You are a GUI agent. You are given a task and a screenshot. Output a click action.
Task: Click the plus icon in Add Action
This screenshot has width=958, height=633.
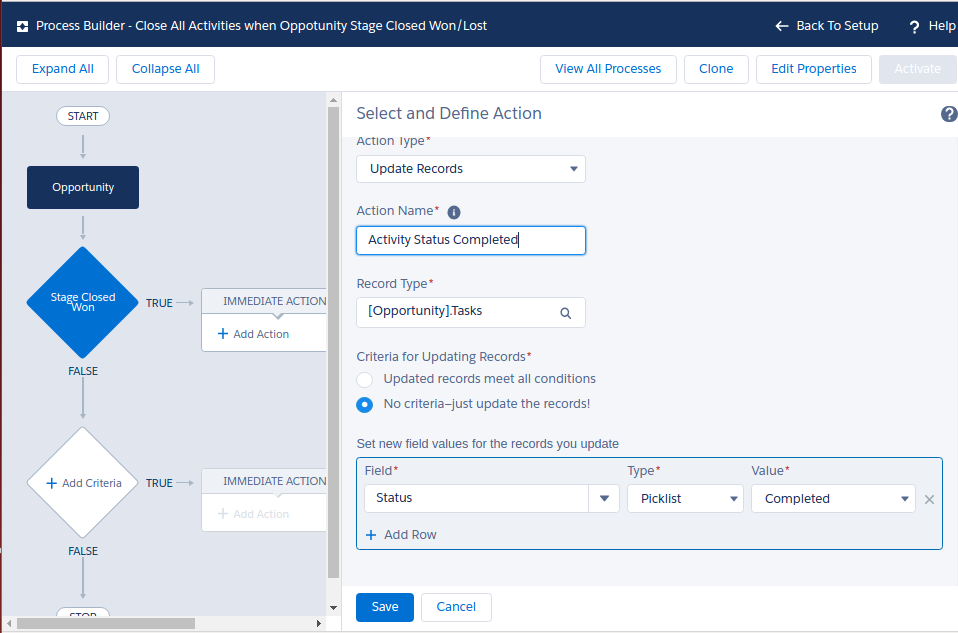(x=223, y=334)
